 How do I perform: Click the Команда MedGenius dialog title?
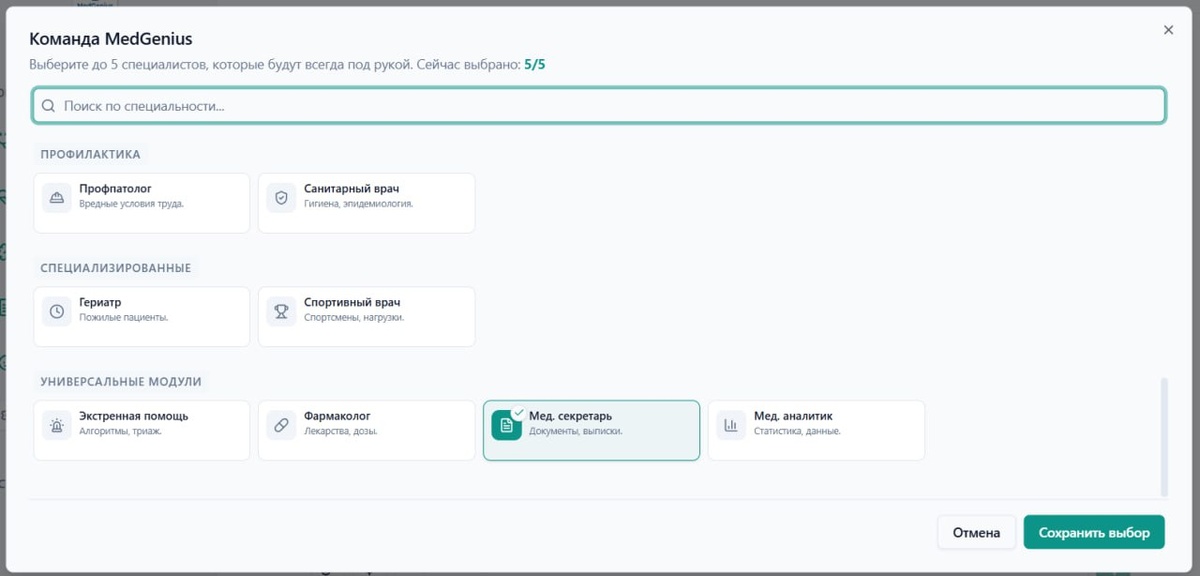click(111, 39)
